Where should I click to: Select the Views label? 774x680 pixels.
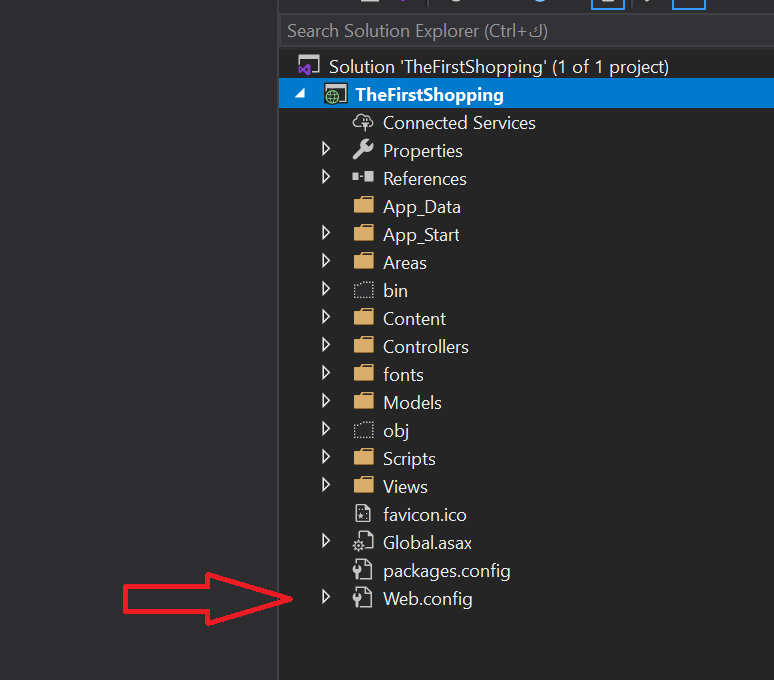[x=405, y=487]
